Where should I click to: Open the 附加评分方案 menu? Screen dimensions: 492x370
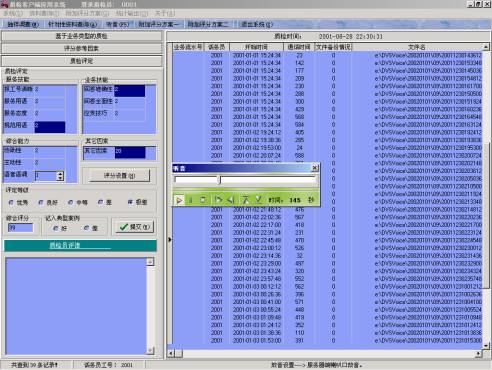[x=87, y=13]
